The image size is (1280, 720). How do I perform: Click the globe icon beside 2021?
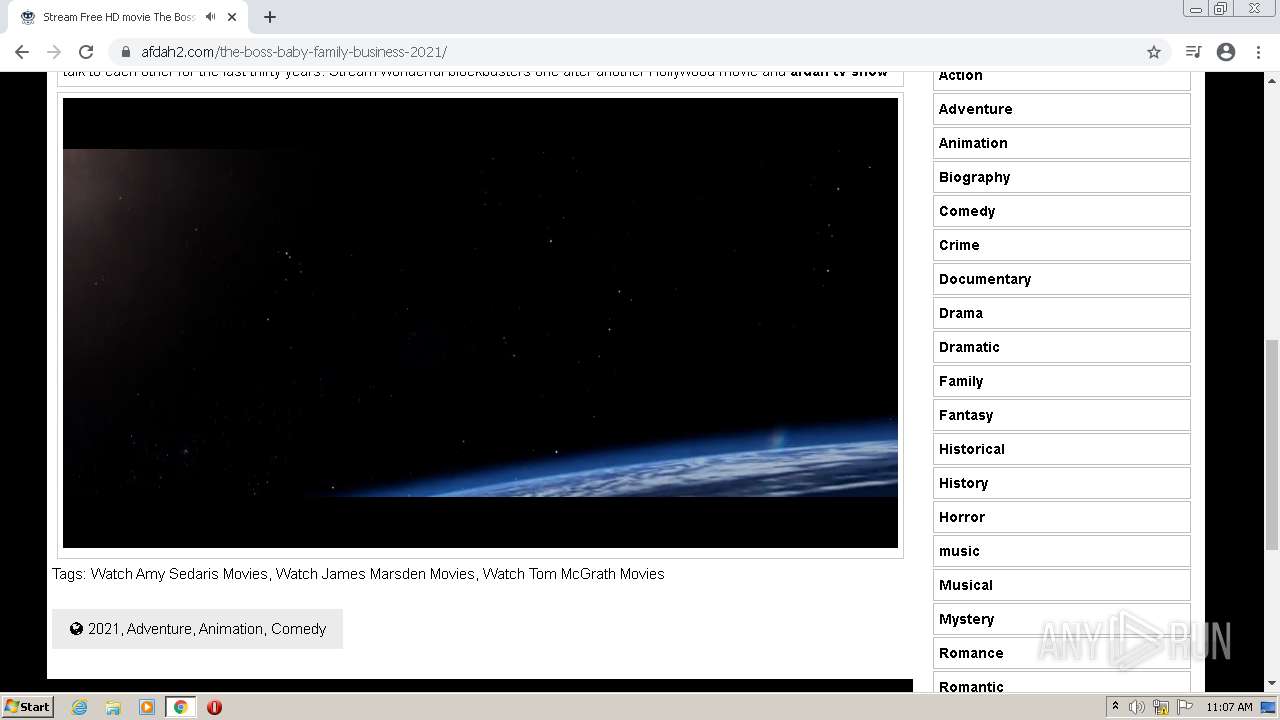(76, 629)
